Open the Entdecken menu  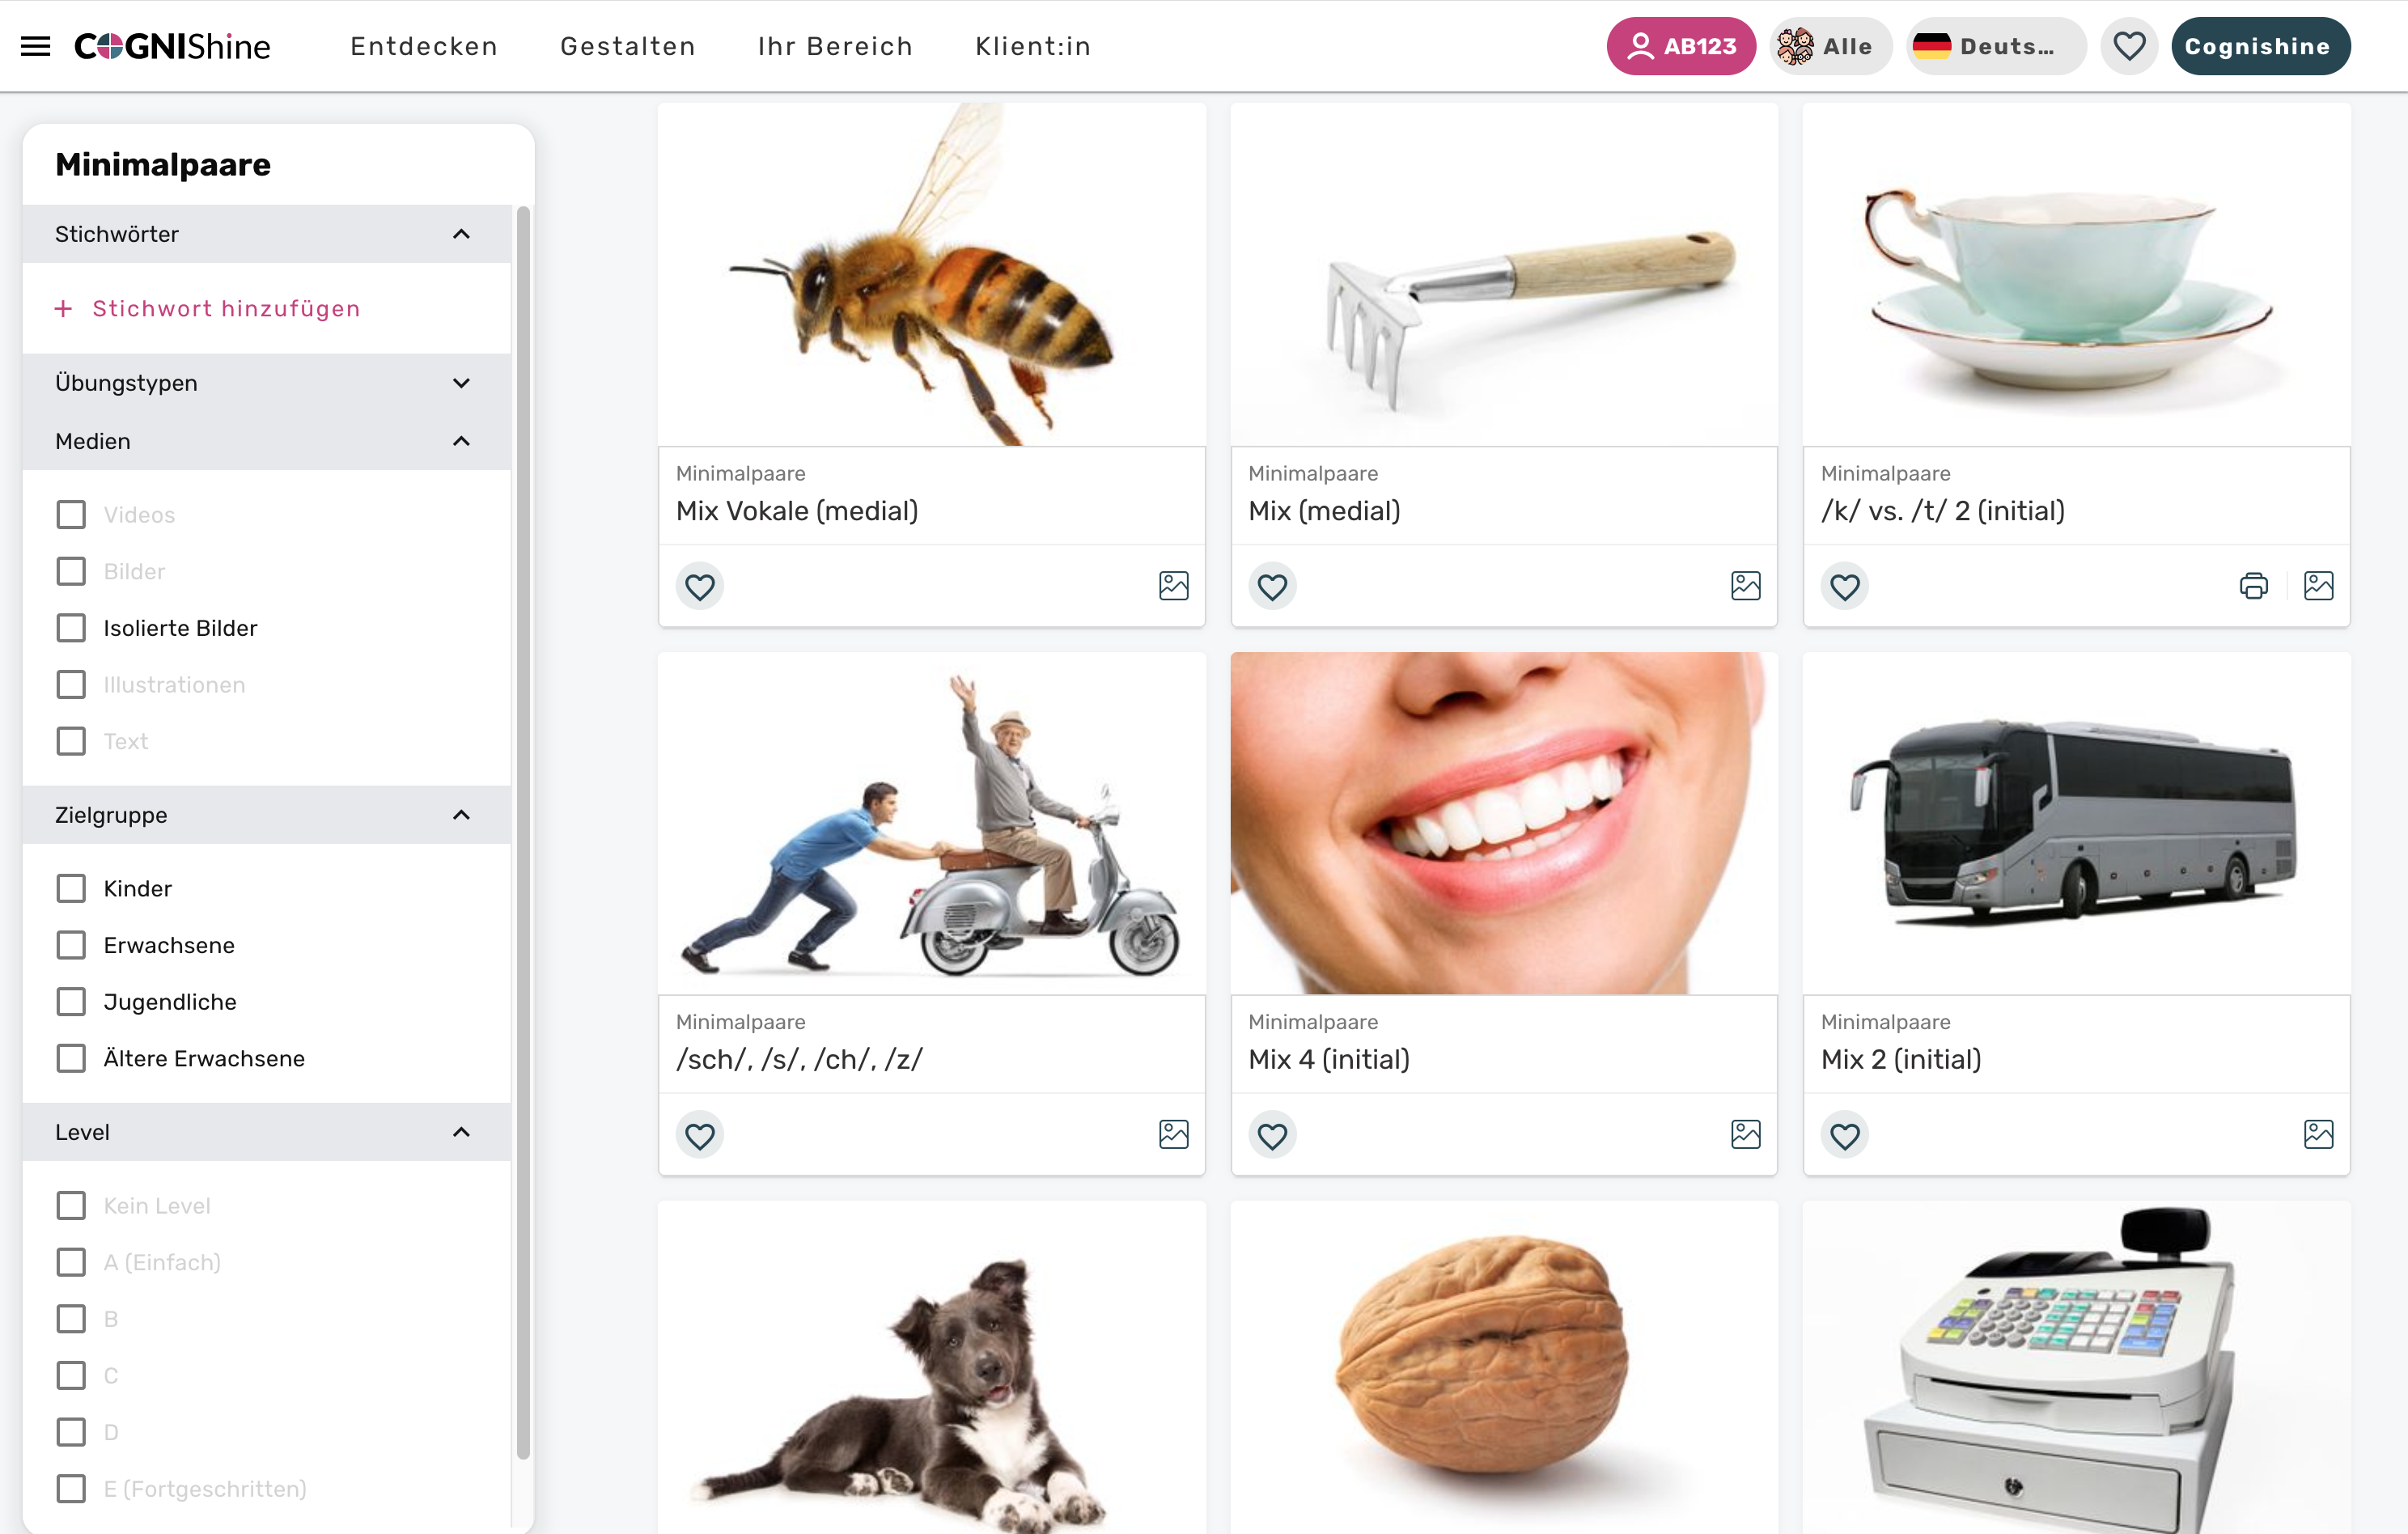[x=424, y=46]
